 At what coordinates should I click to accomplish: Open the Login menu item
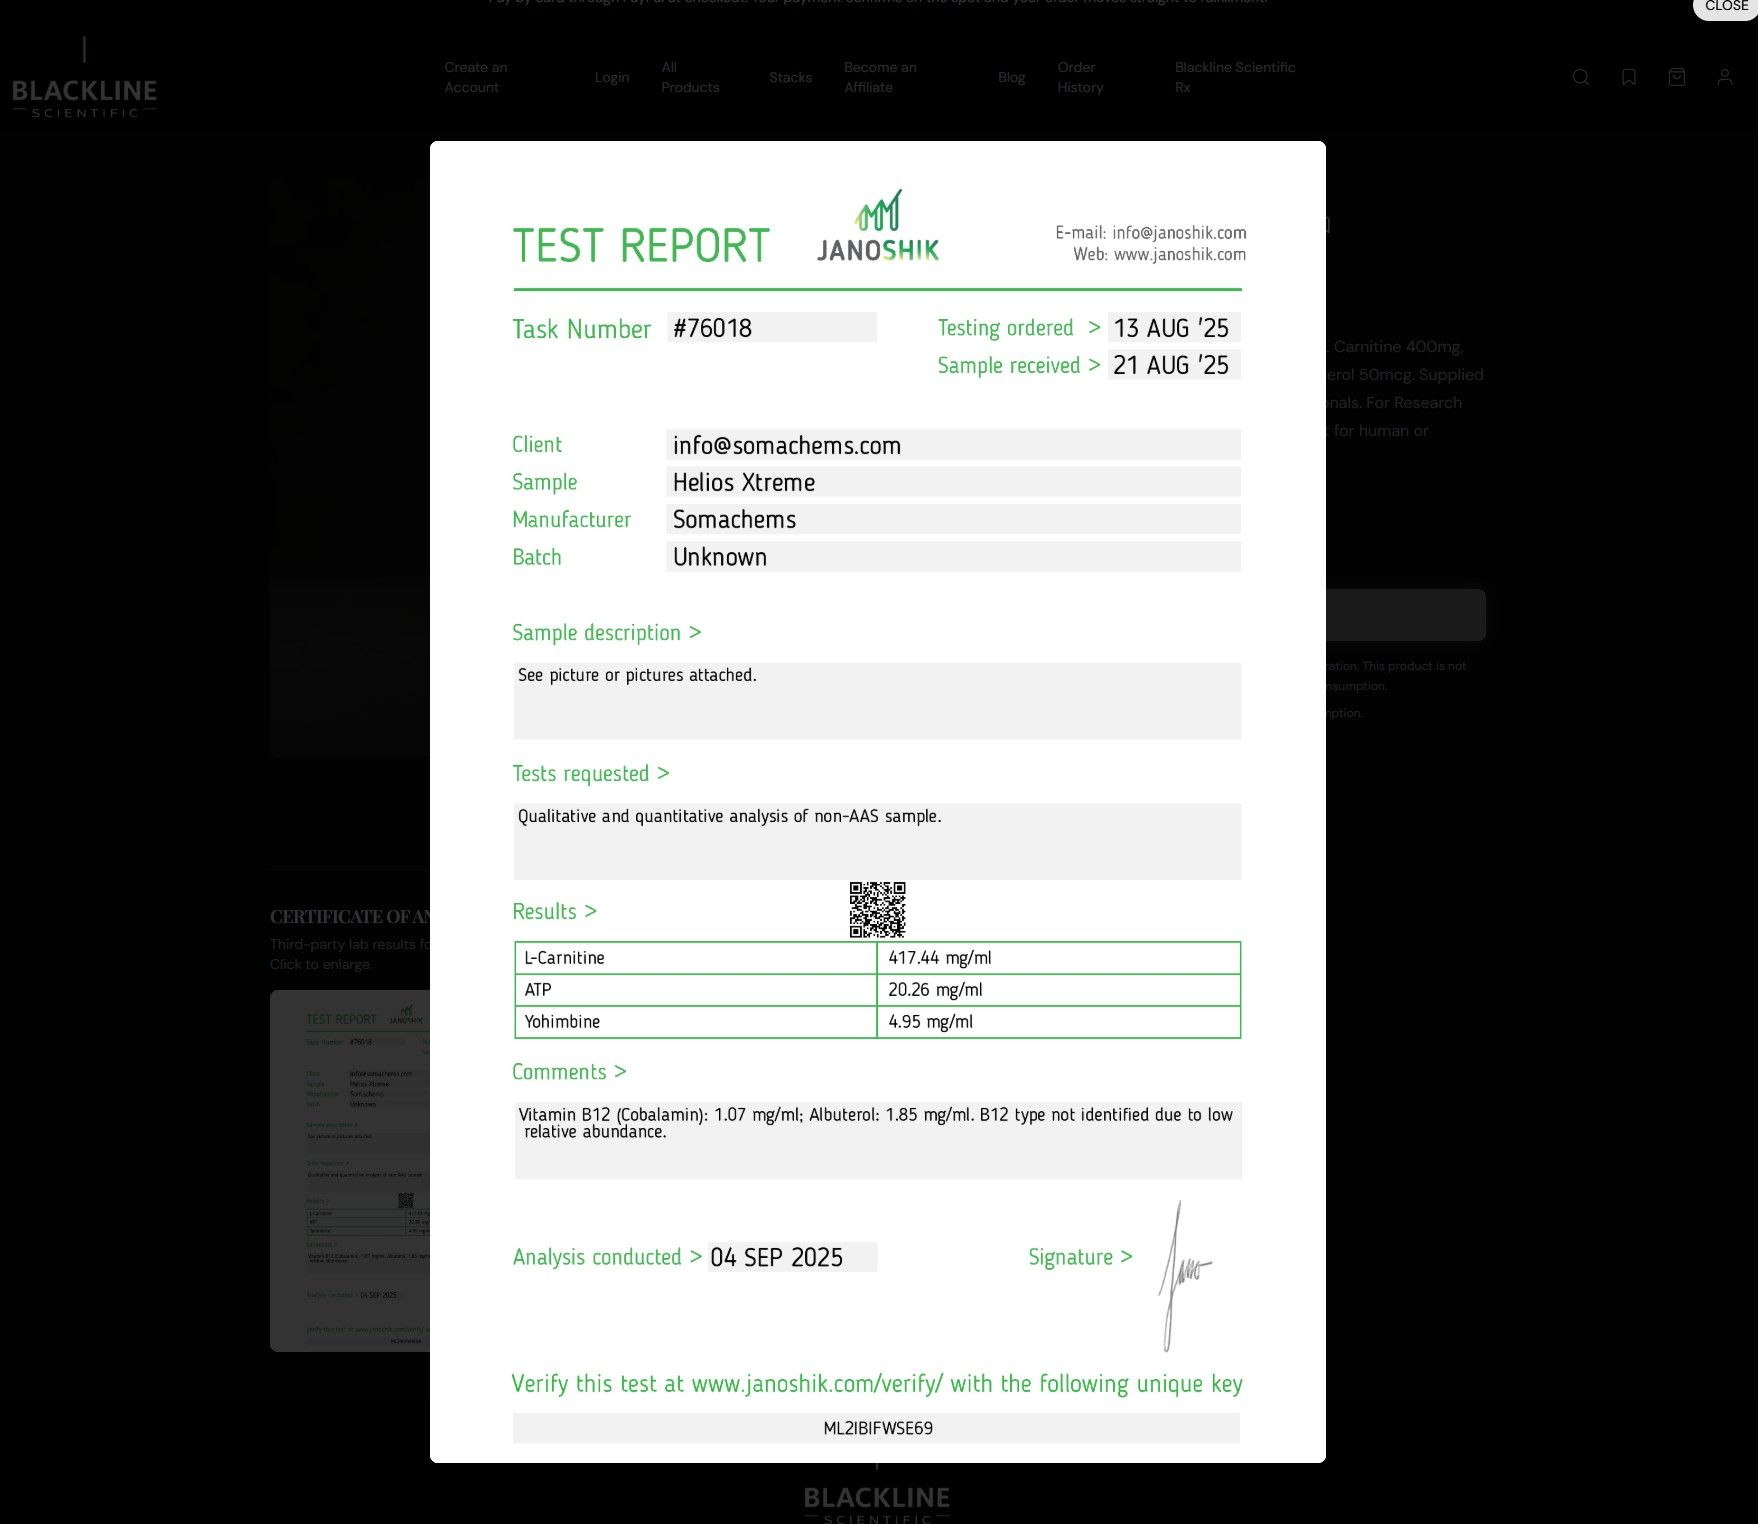click(612, 77)
